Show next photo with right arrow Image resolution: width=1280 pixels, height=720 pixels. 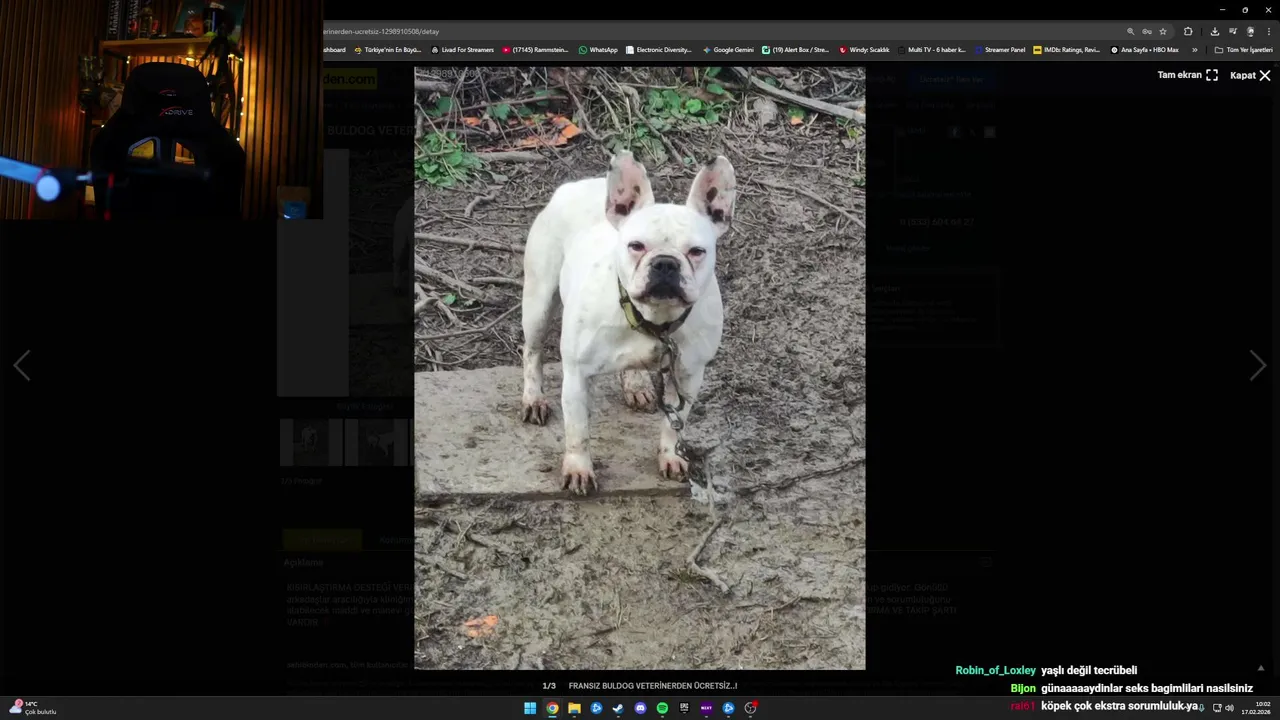(1257, 366)
